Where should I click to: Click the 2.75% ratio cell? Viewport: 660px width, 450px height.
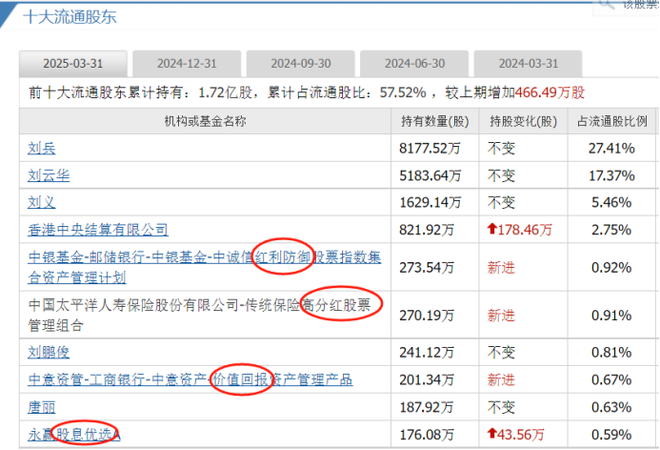(x=612, y=230)
